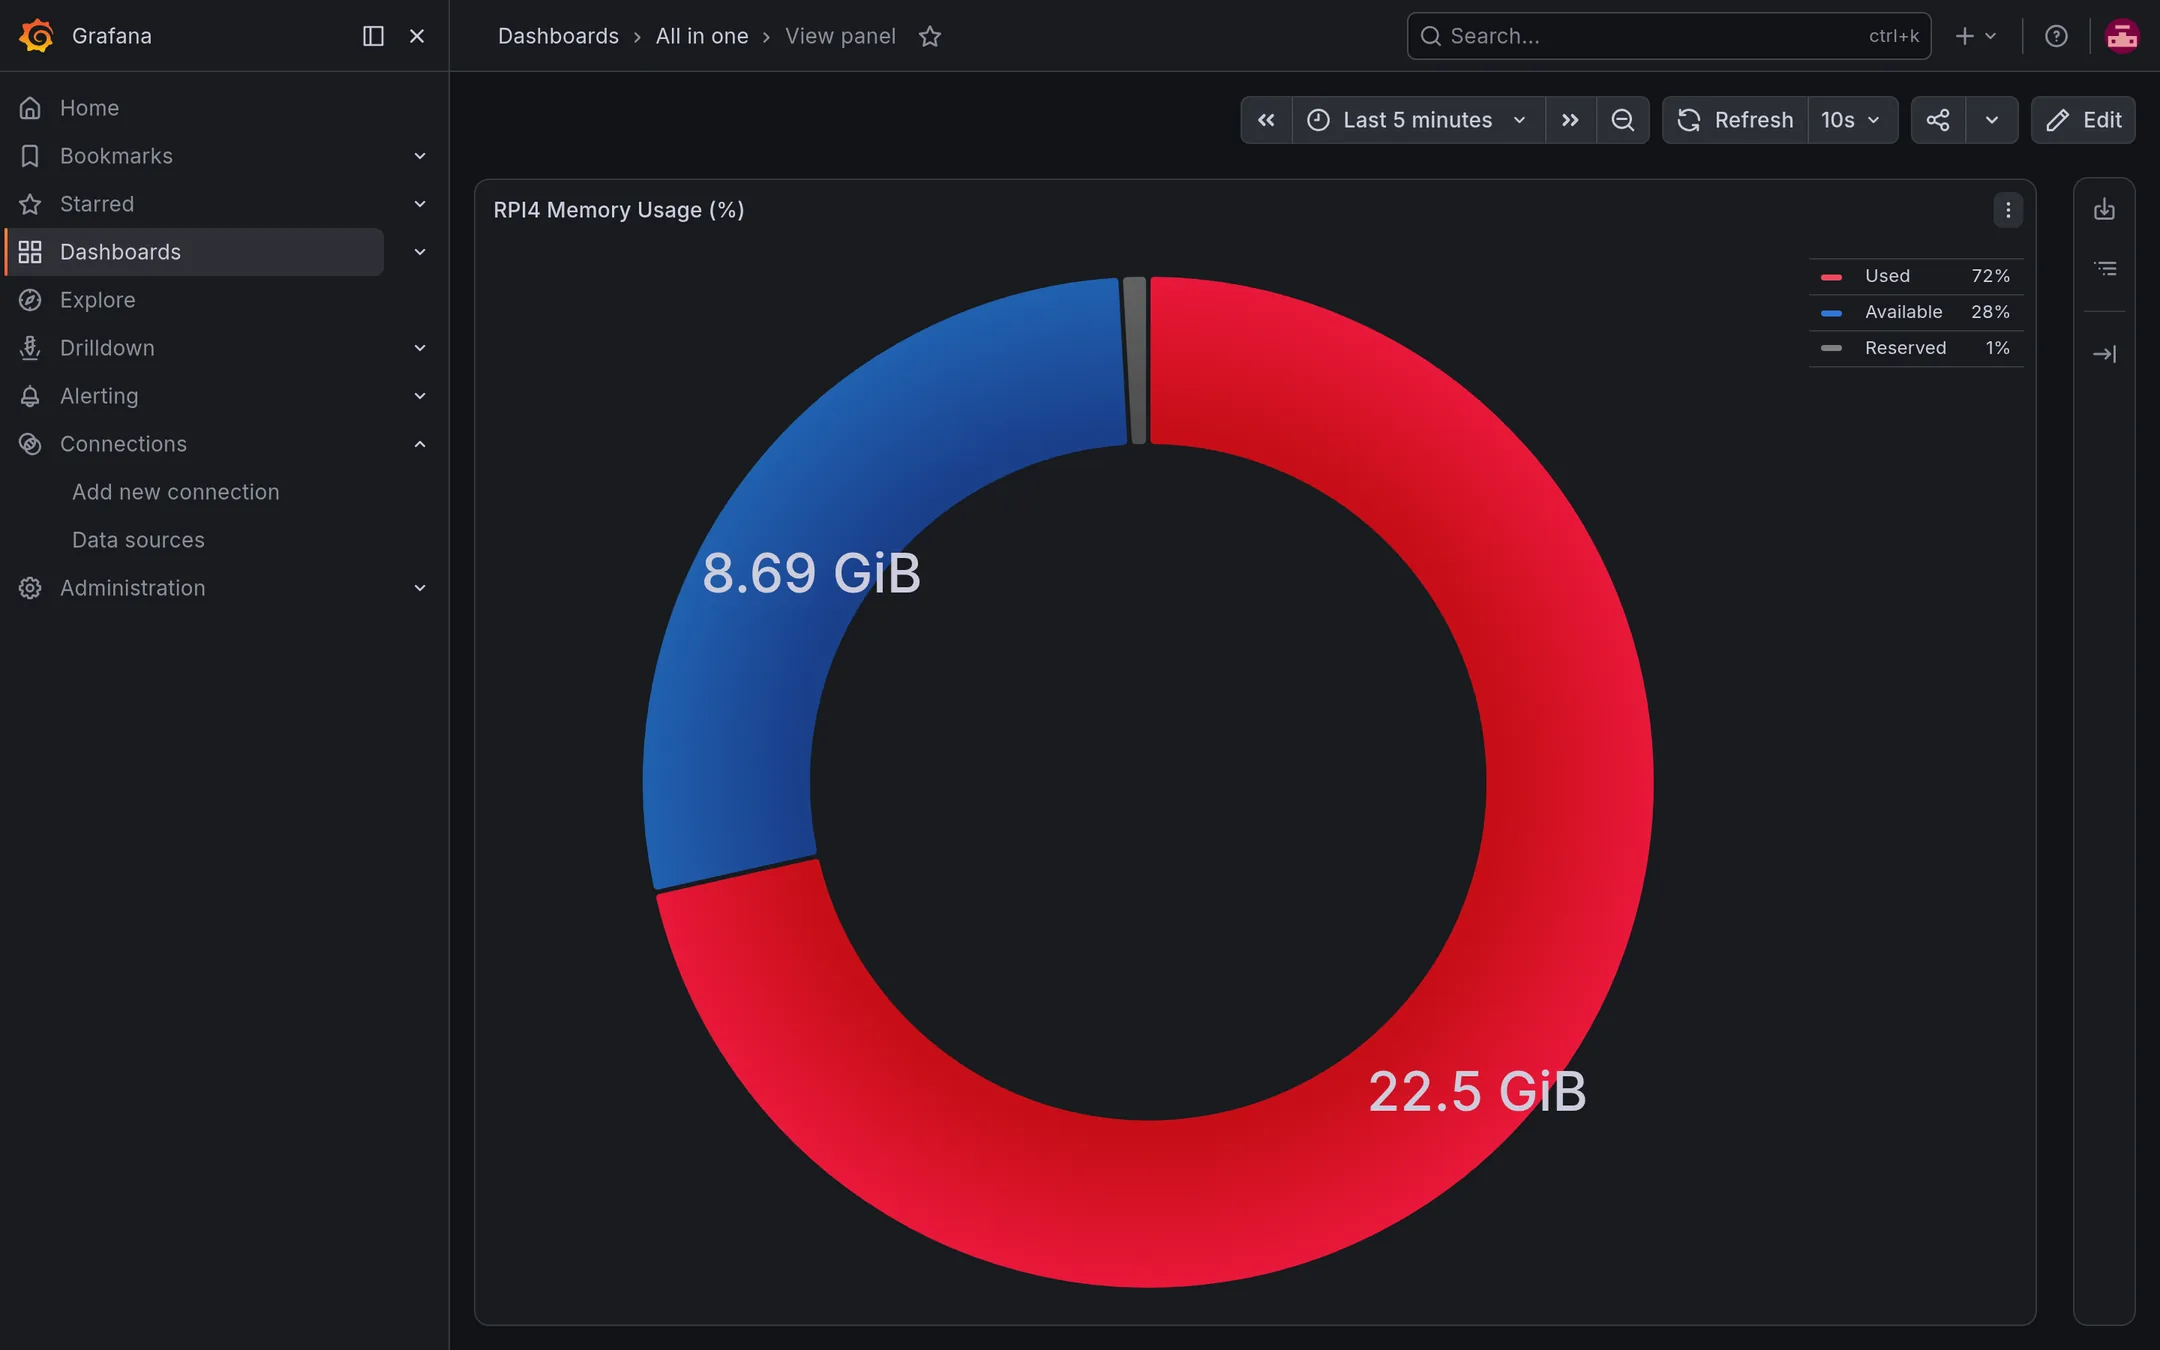Open the plus New menu

tap(1975, 36)
